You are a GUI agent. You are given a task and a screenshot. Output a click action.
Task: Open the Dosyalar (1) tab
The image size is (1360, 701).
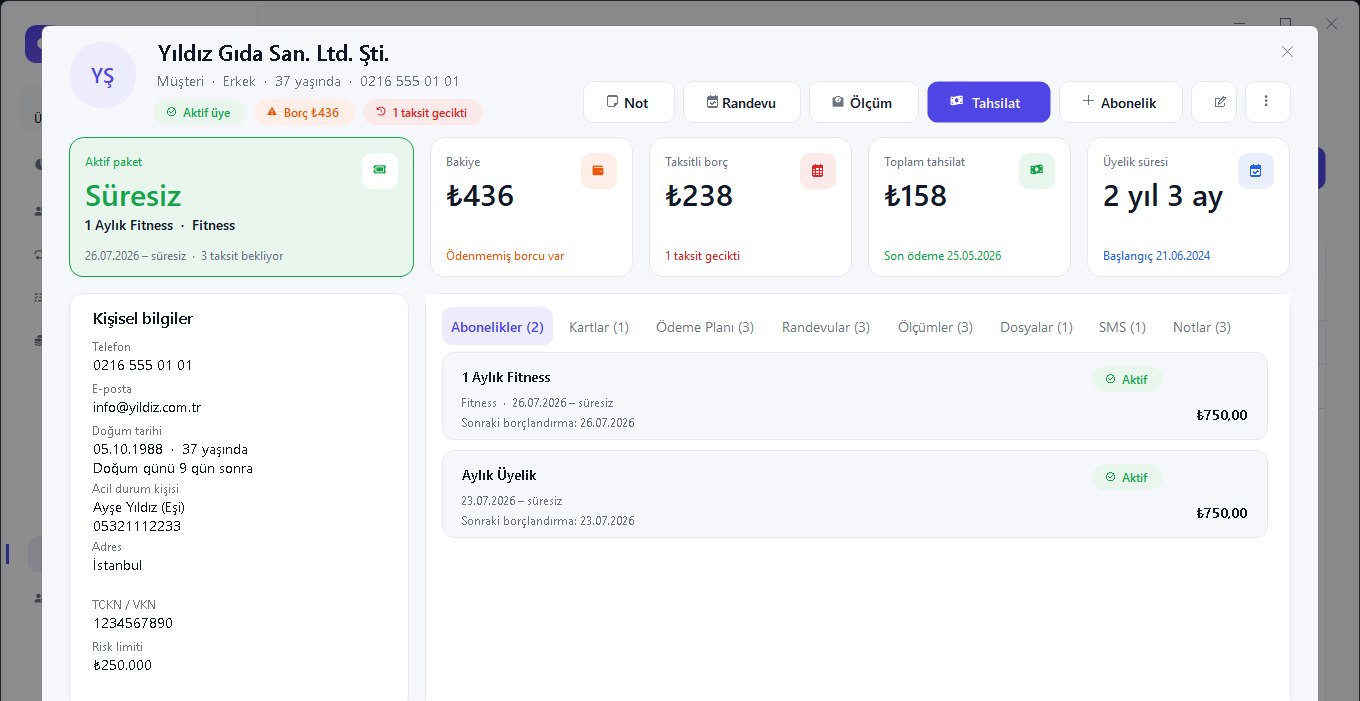pyautogui.click(x=1036, y=327)
